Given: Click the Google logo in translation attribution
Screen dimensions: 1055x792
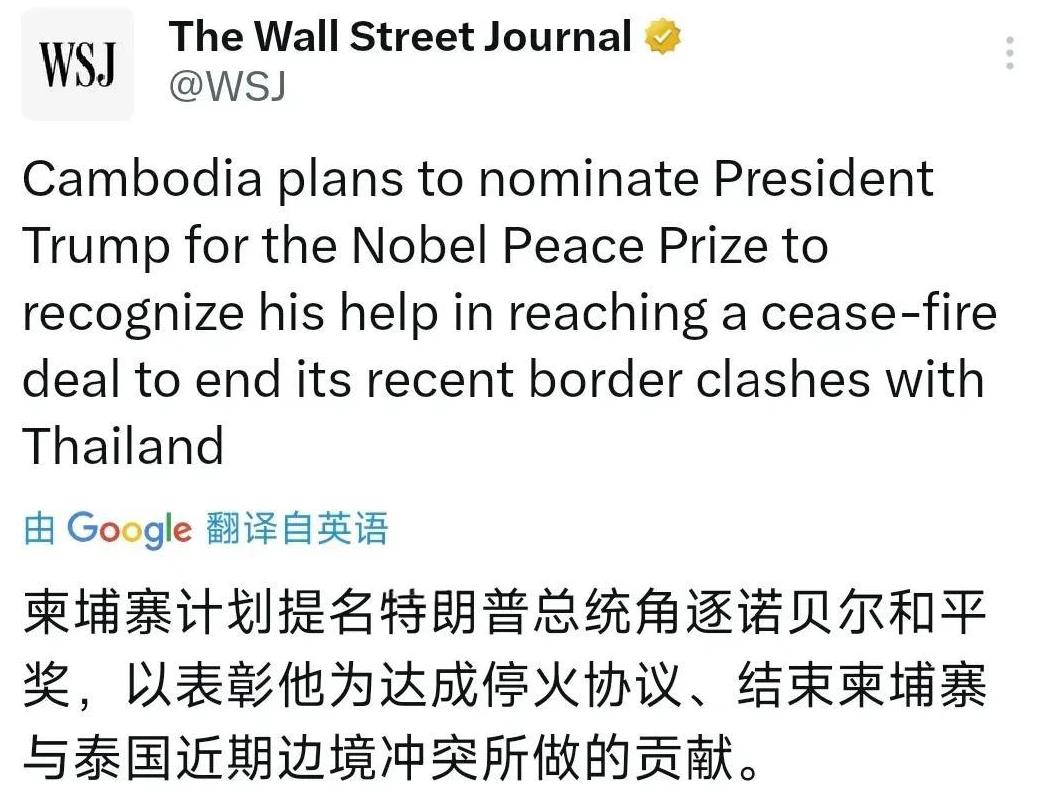Looking at the screenshot, I should pos(129,529).
